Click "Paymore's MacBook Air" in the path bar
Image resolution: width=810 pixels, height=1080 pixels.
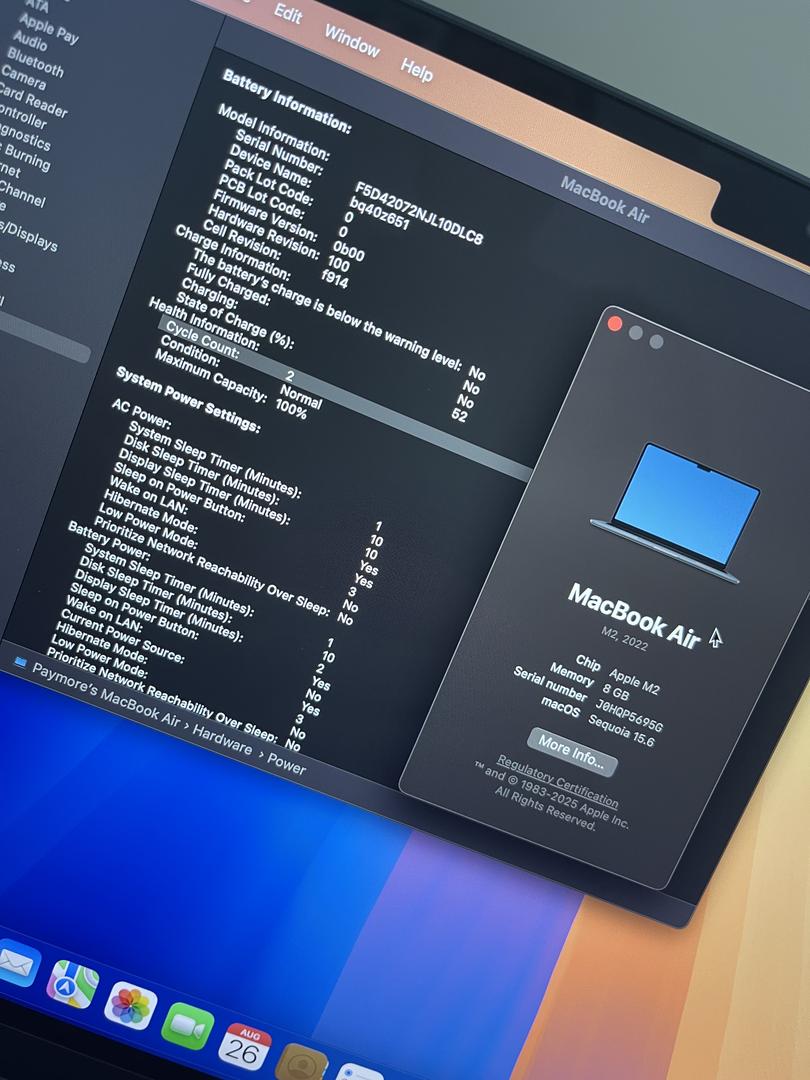click(x=106, y=694)
